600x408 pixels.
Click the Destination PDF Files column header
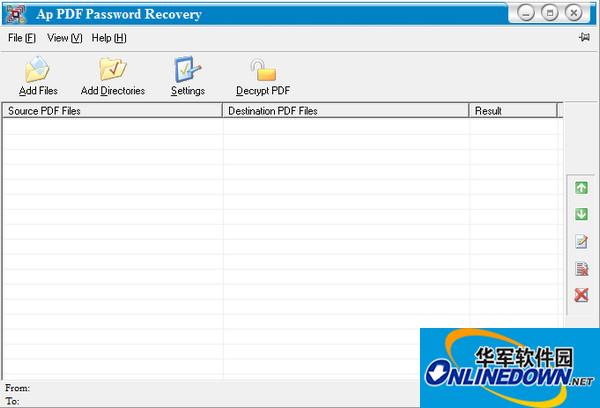346,111
